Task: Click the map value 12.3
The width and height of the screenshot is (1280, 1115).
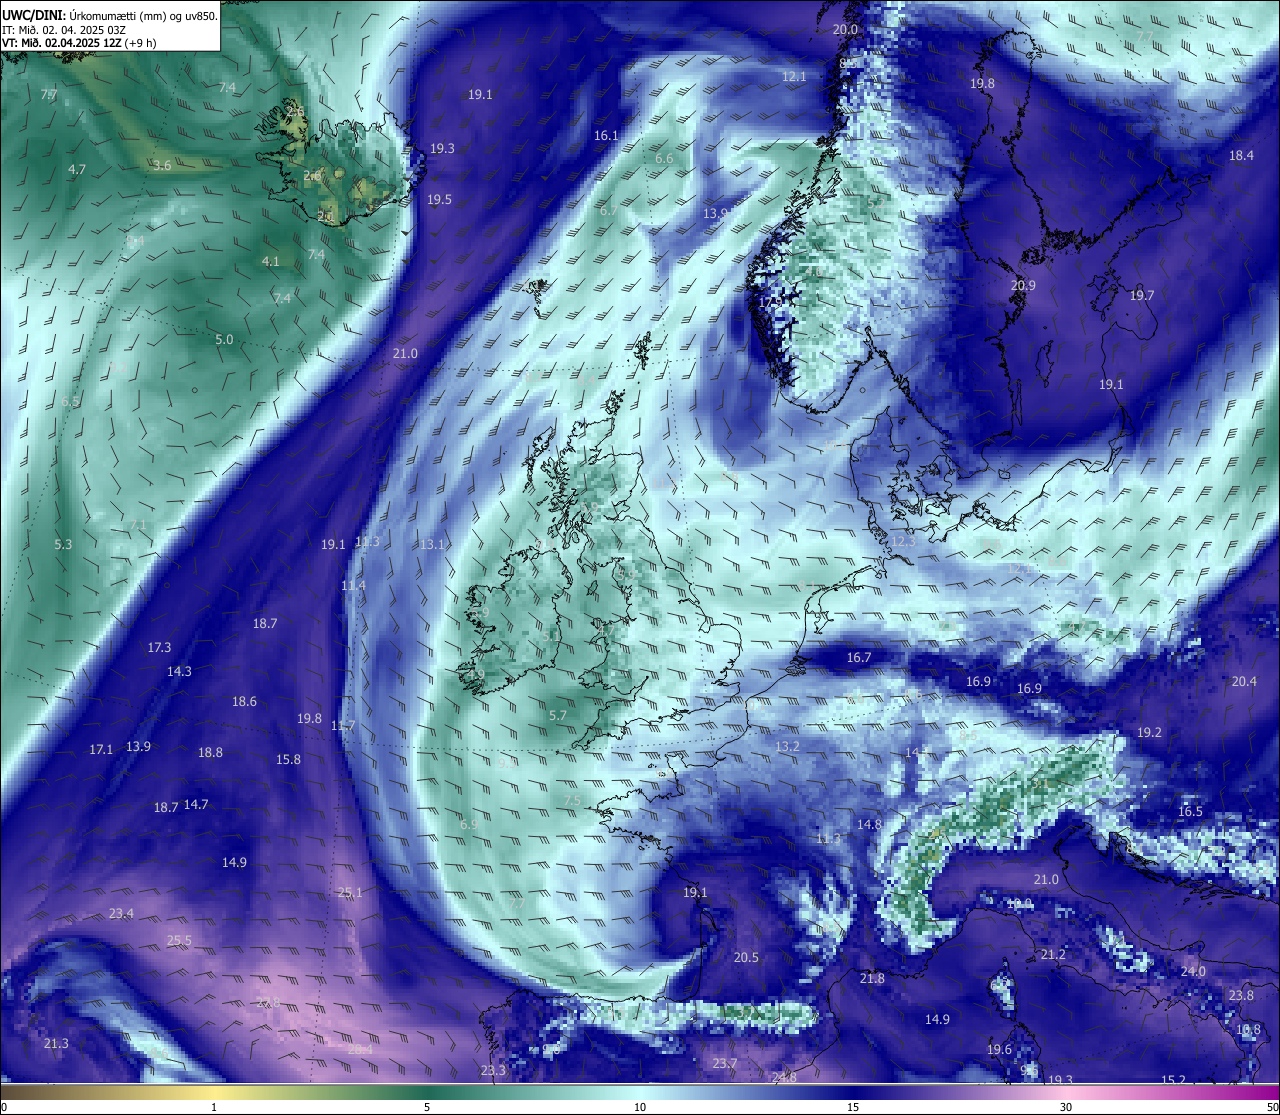Action: (903, 542)
